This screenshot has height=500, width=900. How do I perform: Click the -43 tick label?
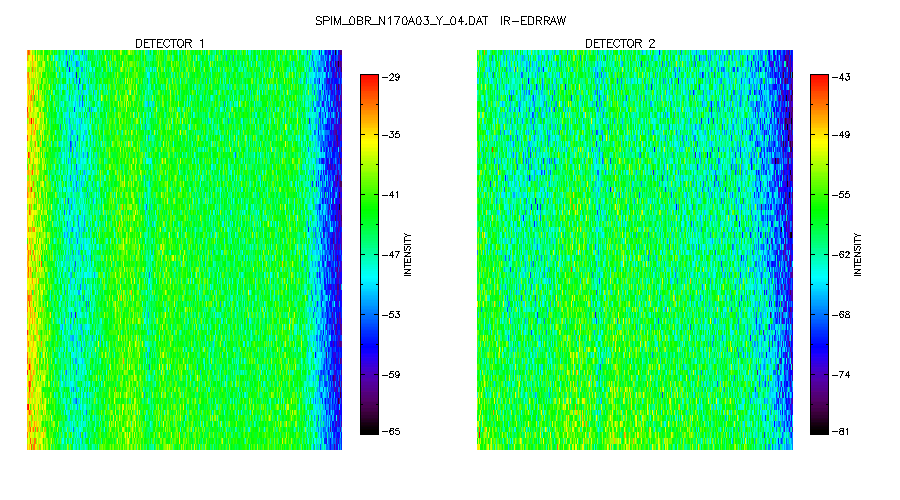[841, 77]
